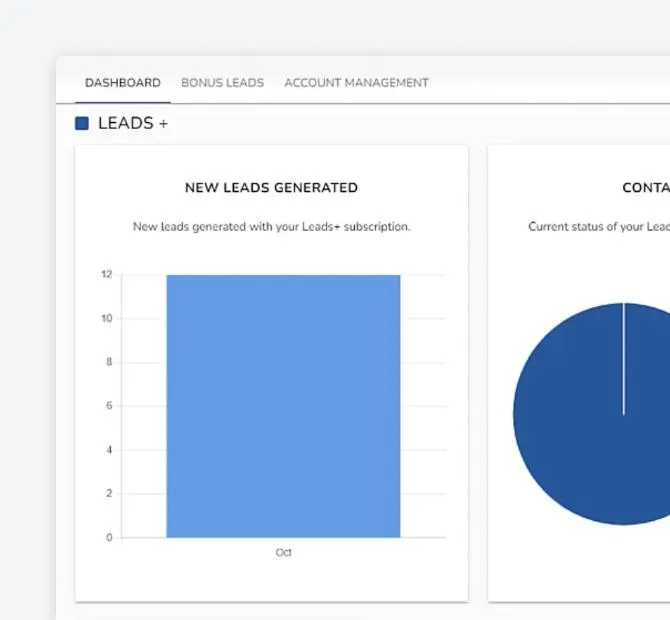Click the 10 value on the y-axis
670x620 pixels.
click(x=107, y=318)
